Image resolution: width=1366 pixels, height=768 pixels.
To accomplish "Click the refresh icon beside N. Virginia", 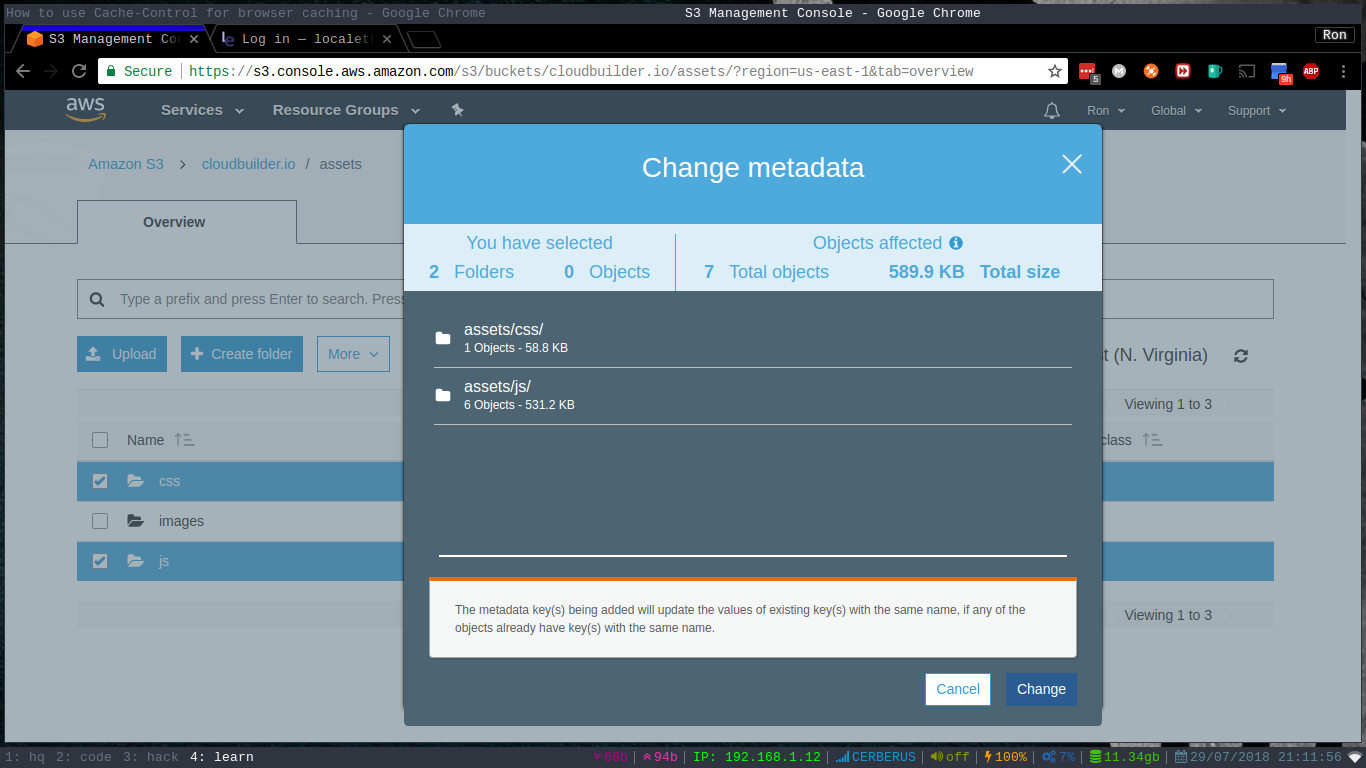I will click(1241, 356).
